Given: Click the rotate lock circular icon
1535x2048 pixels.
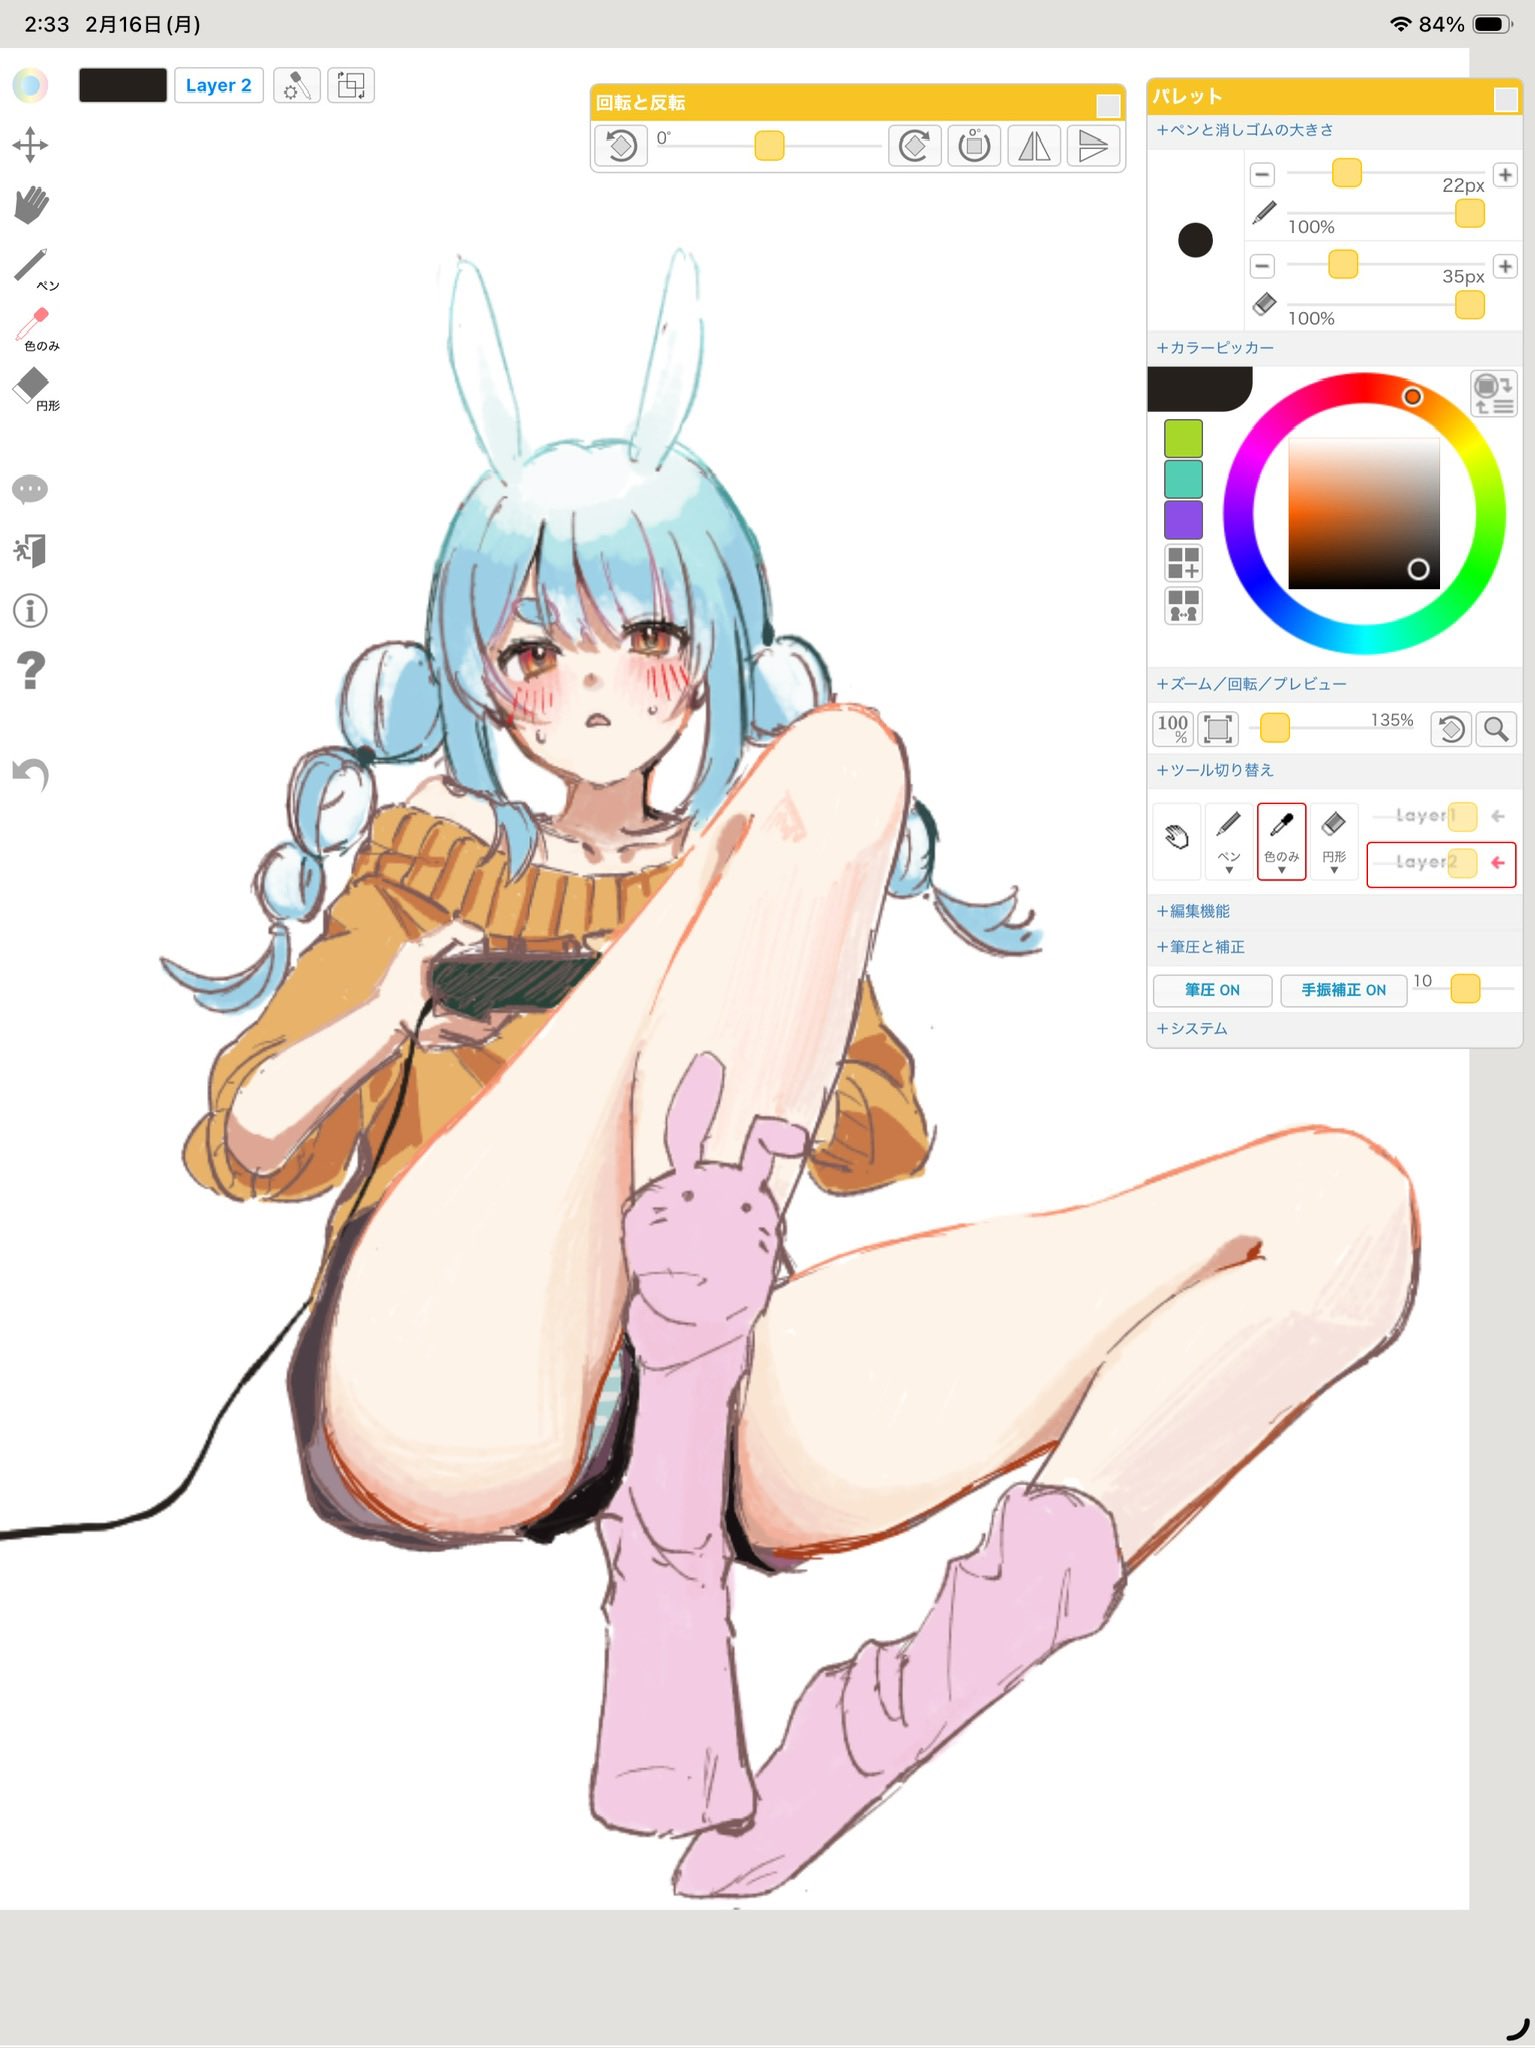Looking at the screenshot, I should click(x=974, y=146).
